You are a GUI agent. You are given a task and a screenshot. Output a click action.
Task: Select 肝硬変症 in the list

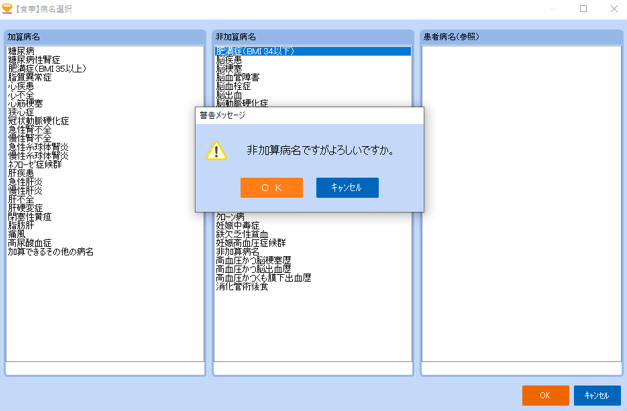tap(26, 208)
